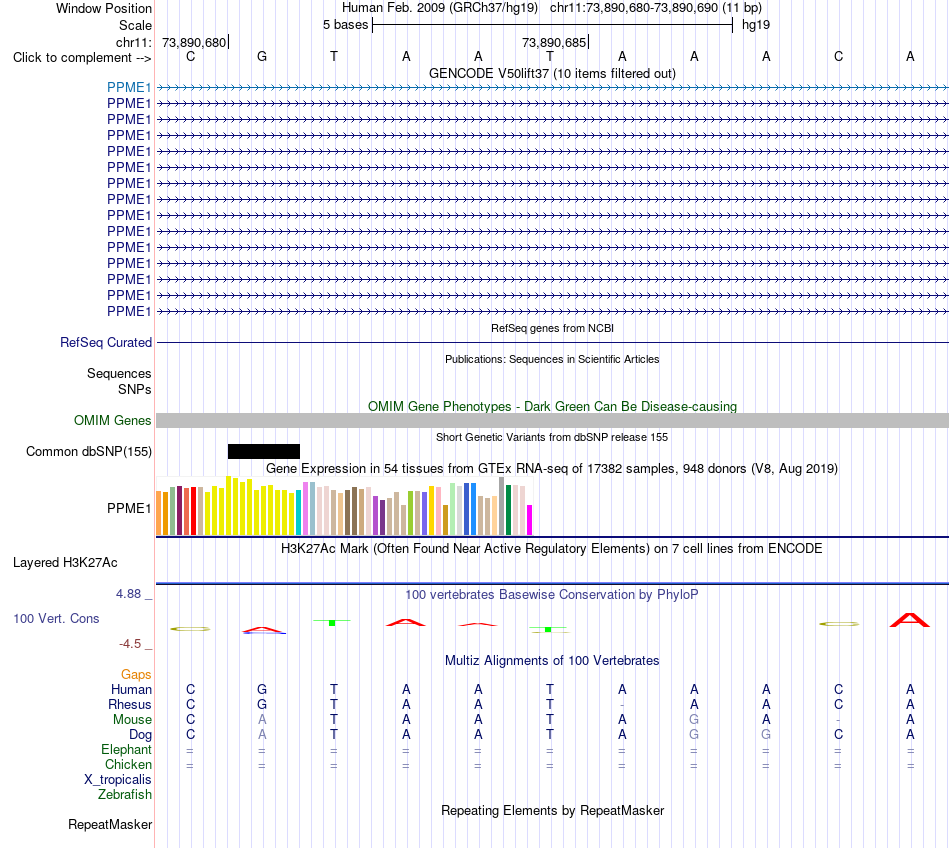Select the G base in the complement sequence row
950x848 pixels.
[262, 56]
